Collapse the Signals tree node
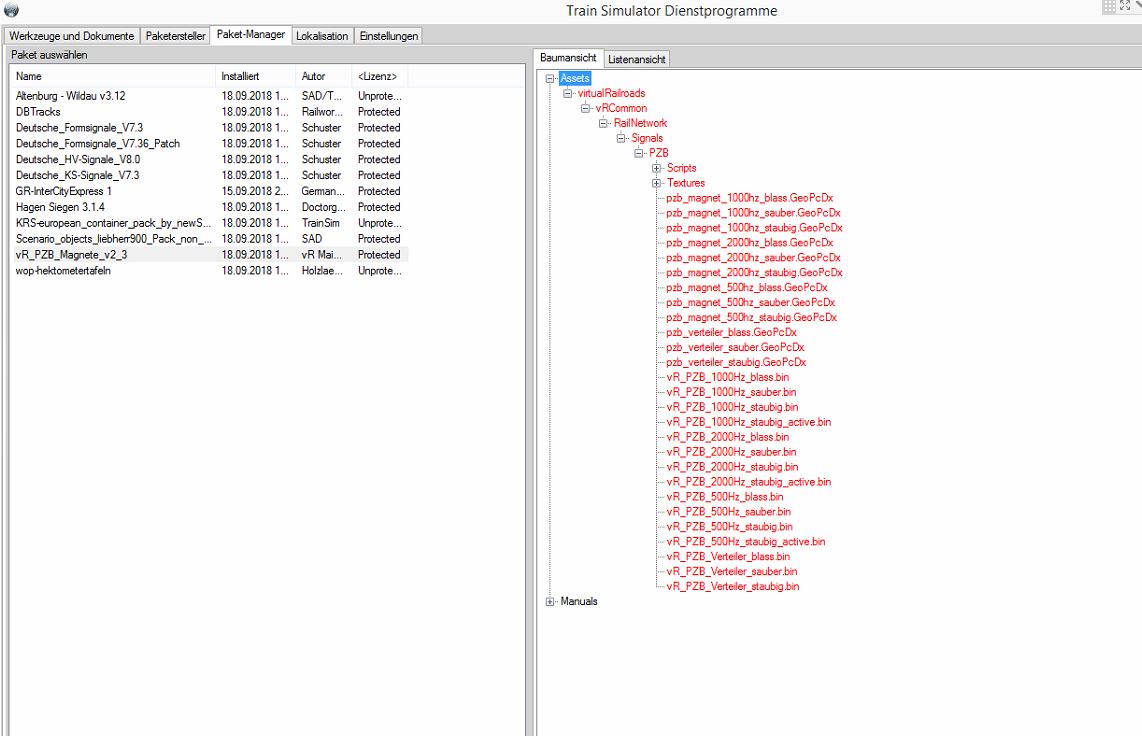 [621, 138]
